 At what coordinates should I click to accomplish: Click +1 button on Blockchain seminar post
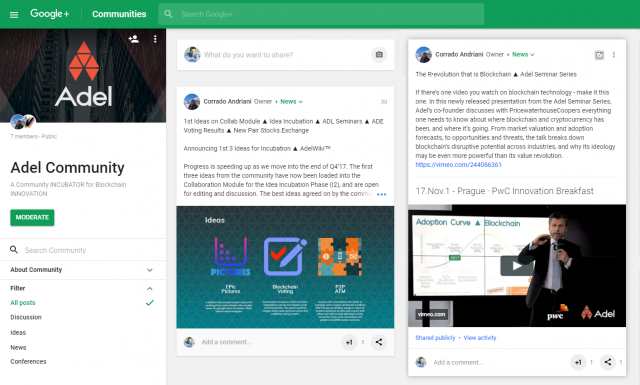pyautogui.click(x=578, y=362)
